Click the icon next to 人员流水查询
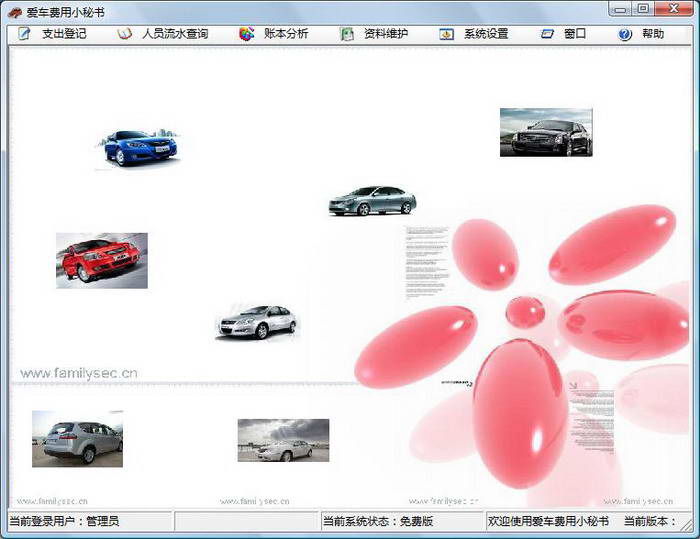Viewport: 700px width, 539px height. pyautogui.click(x=125, y=34)
